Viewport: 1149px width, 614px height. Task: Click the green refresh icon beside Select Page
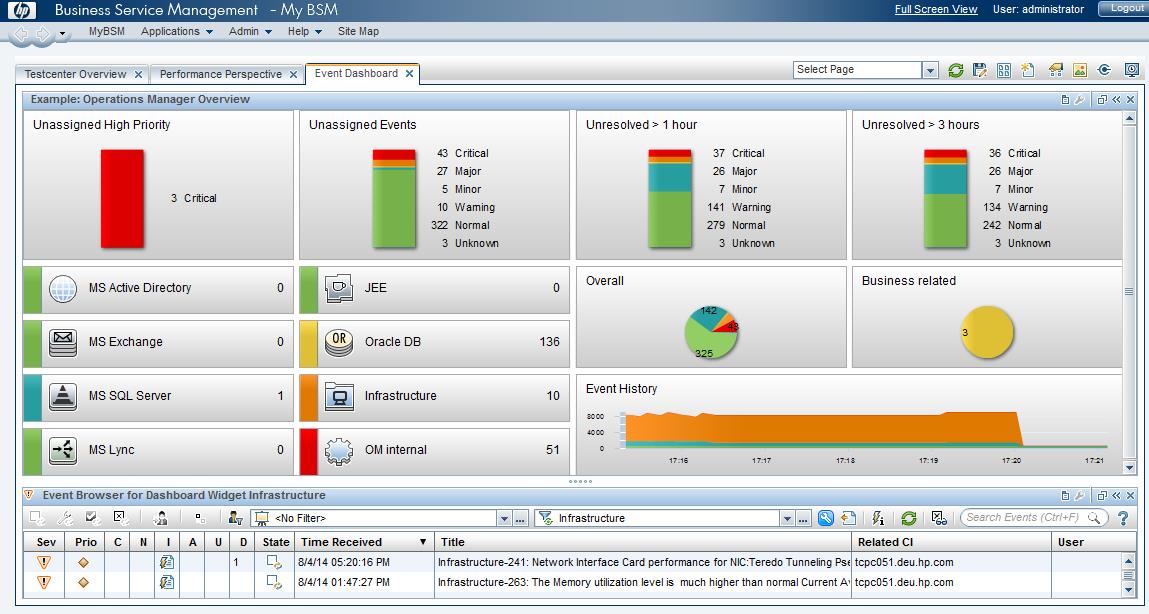[x=956, y=70]
